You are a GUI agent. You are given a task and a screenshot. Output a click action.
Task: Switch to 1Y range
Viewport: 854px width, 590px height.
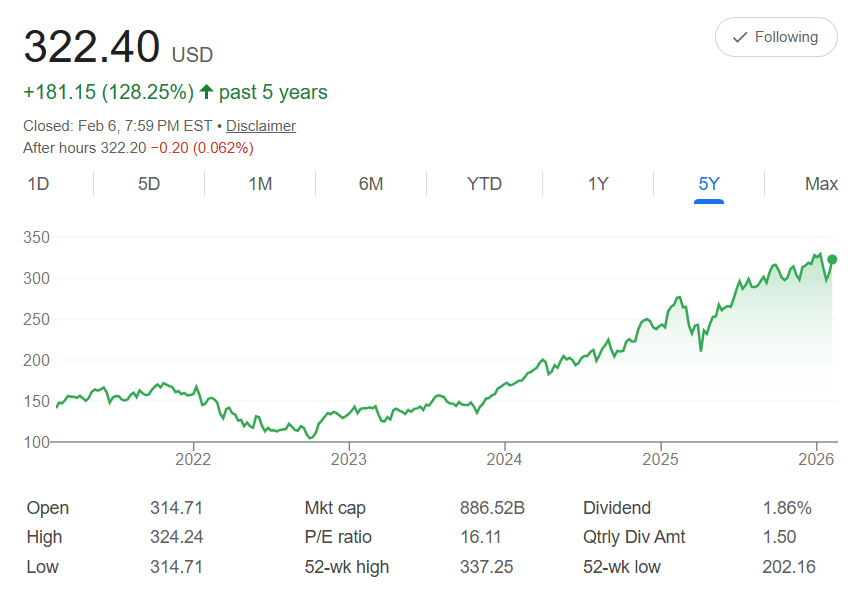point(598,184)
